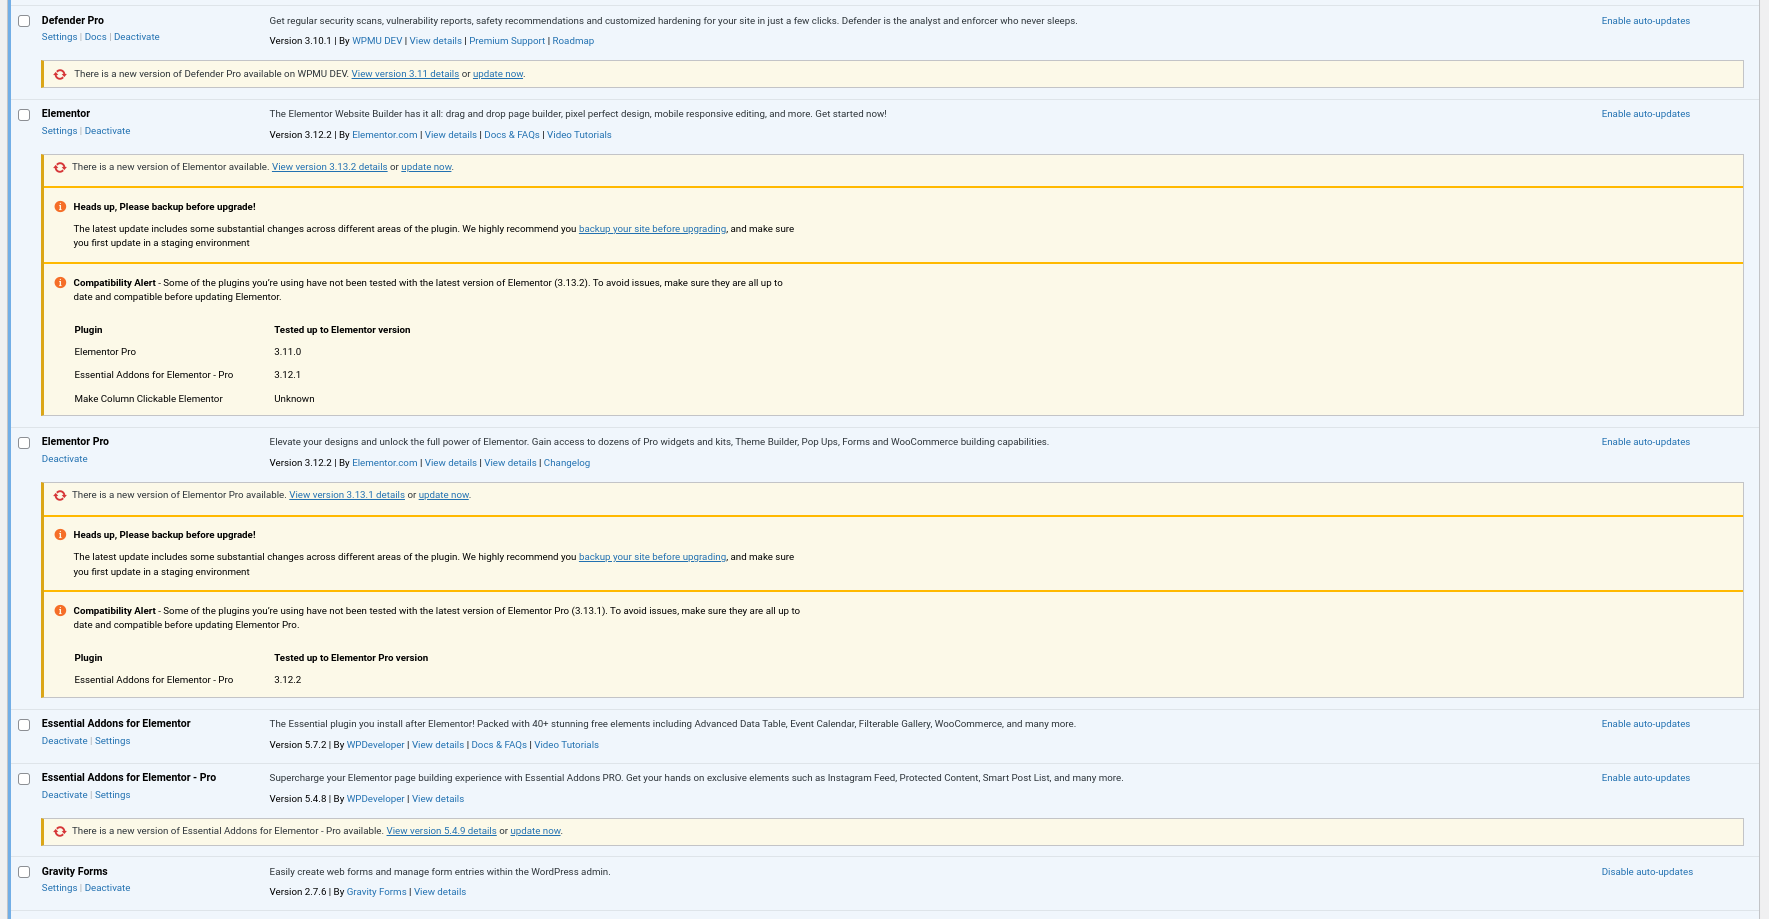Click Elementor Compatibility Alert warning icon
The width and height of the screenshot is (1769, 919).
[60, 283]
